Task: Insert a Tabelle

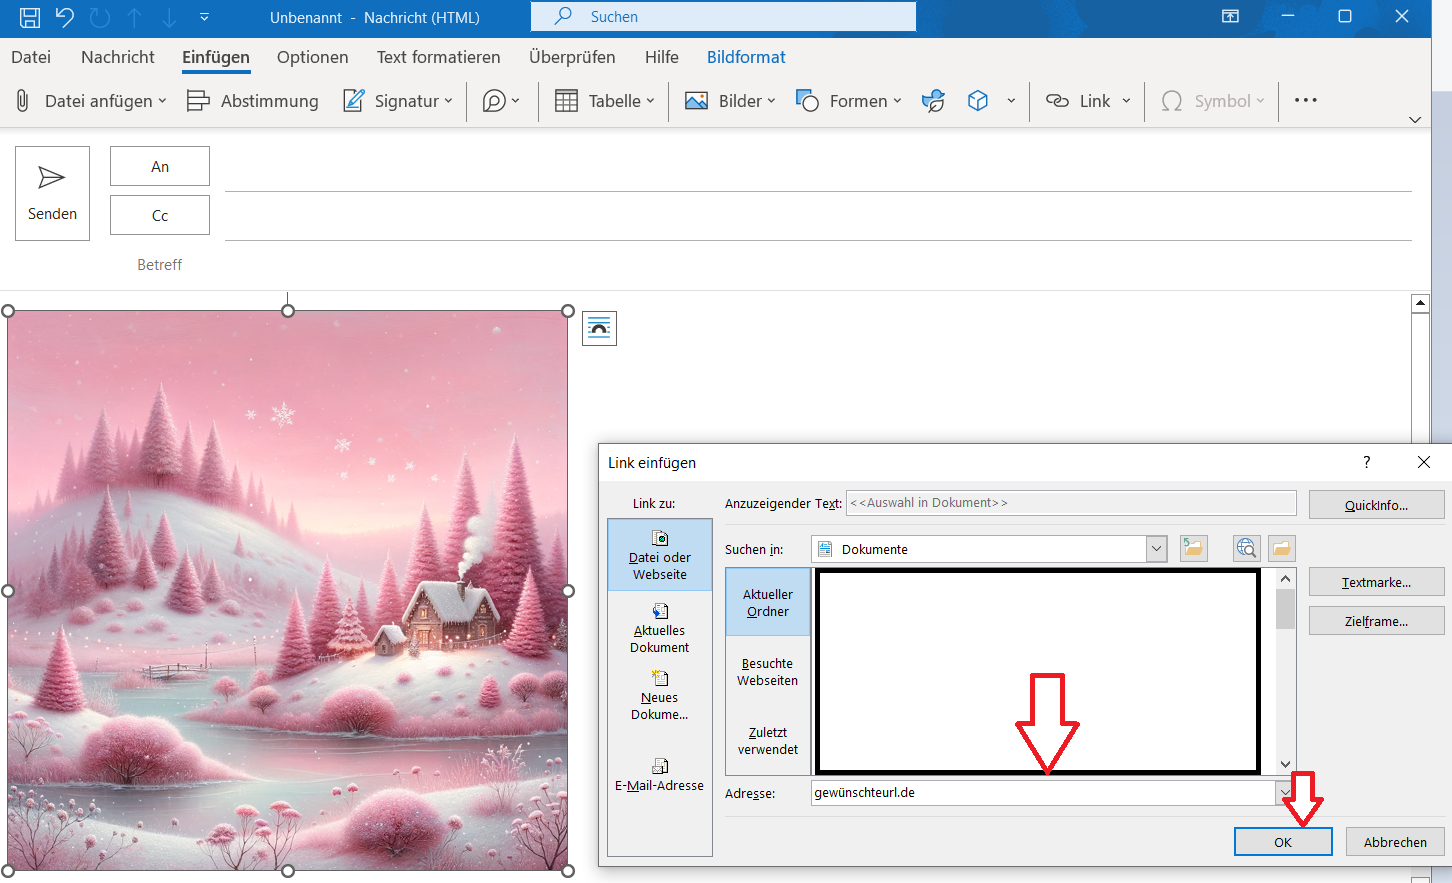Action: coord(605,101)
